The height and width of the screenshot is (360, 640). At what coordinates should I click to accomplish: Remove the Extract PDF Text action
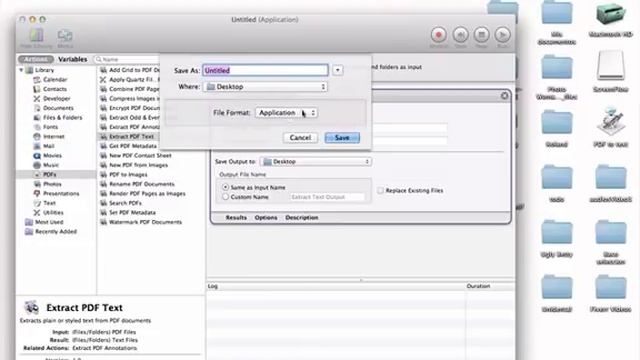pos(504,96)
